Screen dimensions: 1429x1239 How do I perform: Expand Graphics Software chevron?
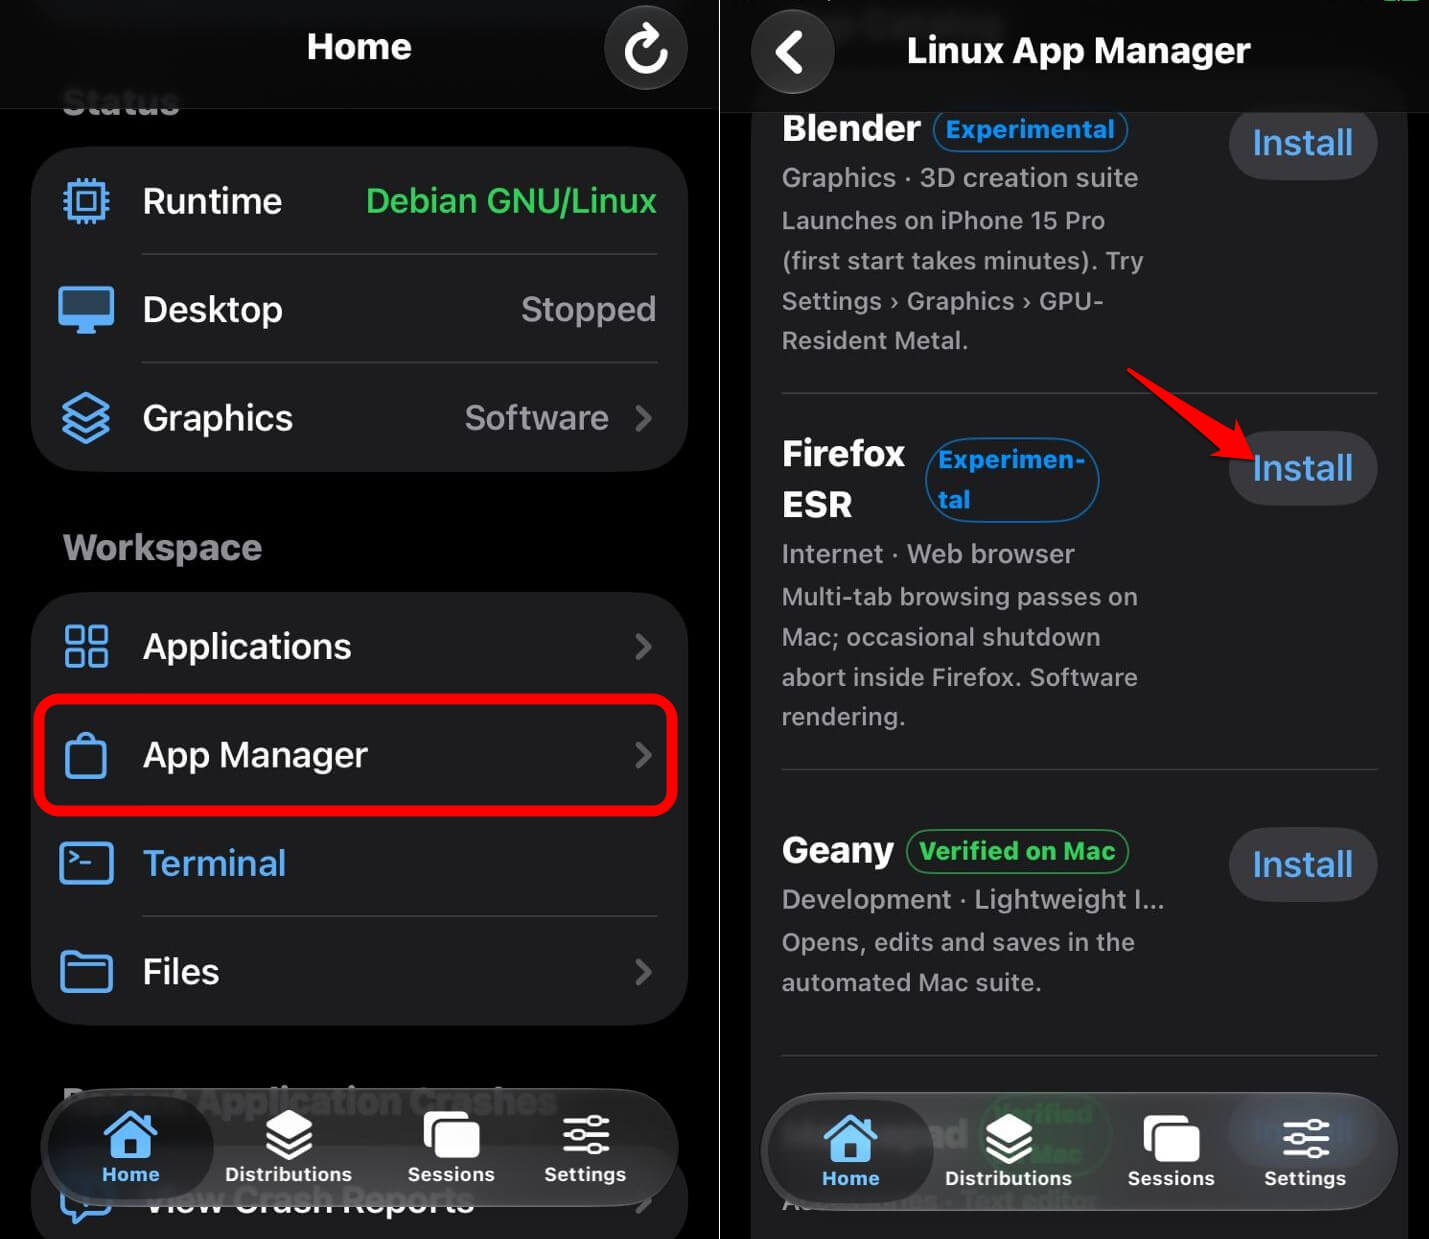click(x=643, y=418)
